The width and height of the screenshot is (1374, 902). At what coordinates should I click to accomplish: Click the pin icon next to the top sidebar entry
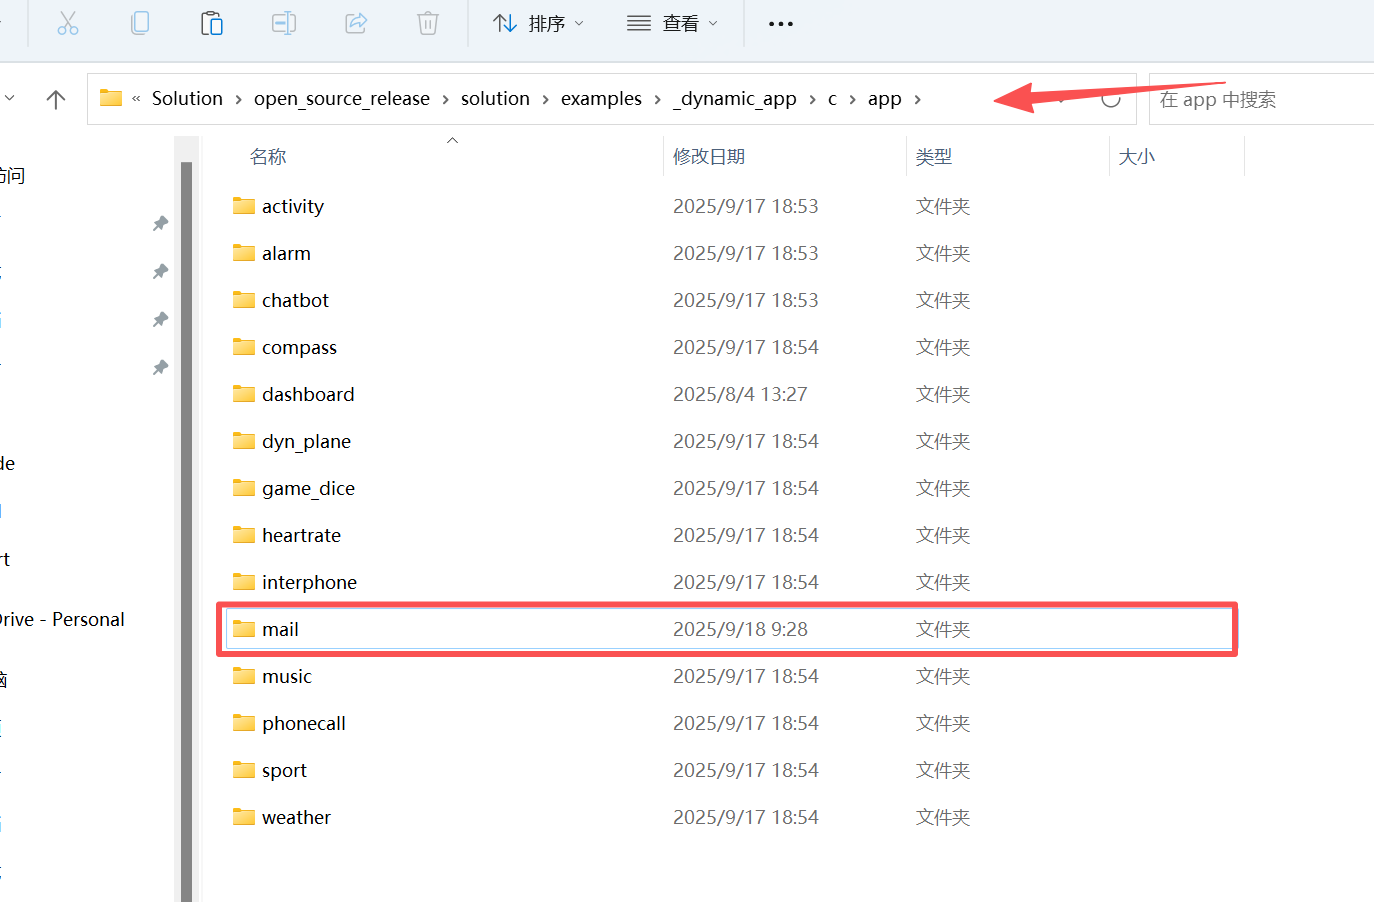pos(160,224)
